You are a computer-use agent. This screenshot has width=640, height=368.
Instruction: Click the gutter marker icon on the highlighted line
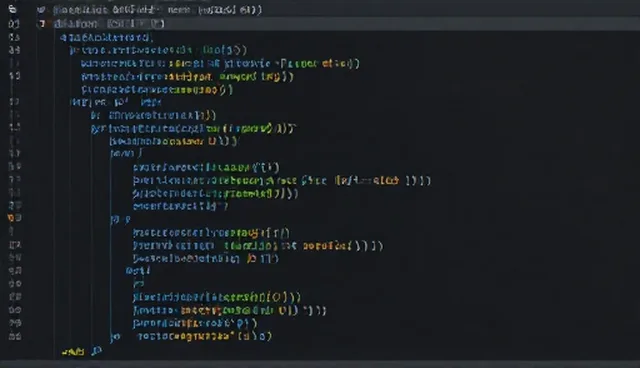[x=41, y=24]
